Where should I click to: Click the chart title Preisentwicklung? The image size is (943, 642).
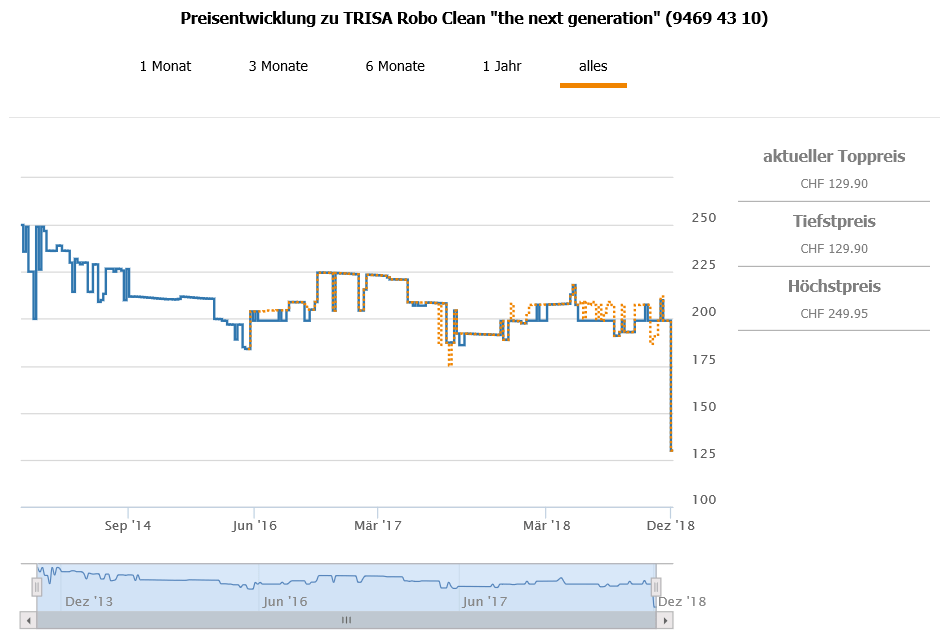pyautogui.click(x=474, y=19)
